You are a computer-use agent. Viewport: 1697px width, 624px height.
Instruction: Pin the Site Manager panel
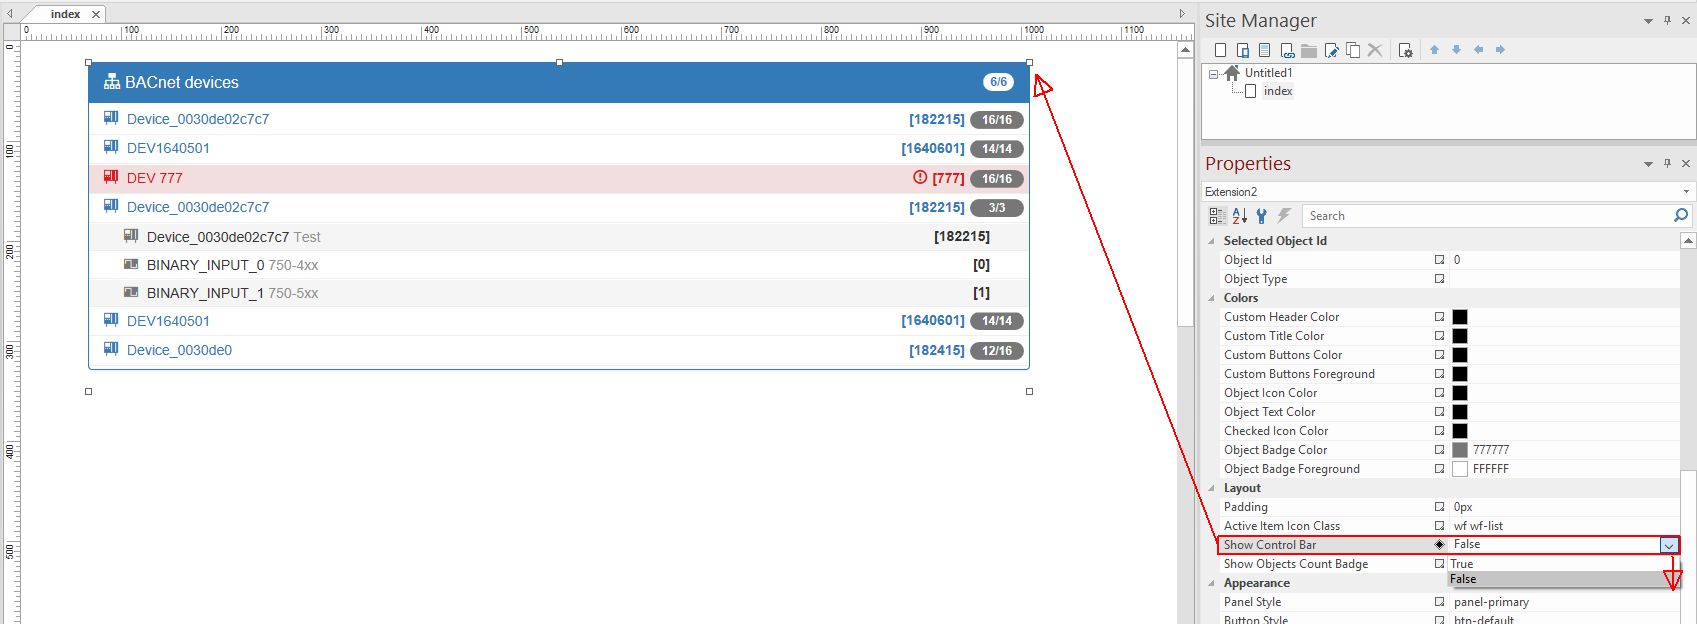tap(1667, 20)
